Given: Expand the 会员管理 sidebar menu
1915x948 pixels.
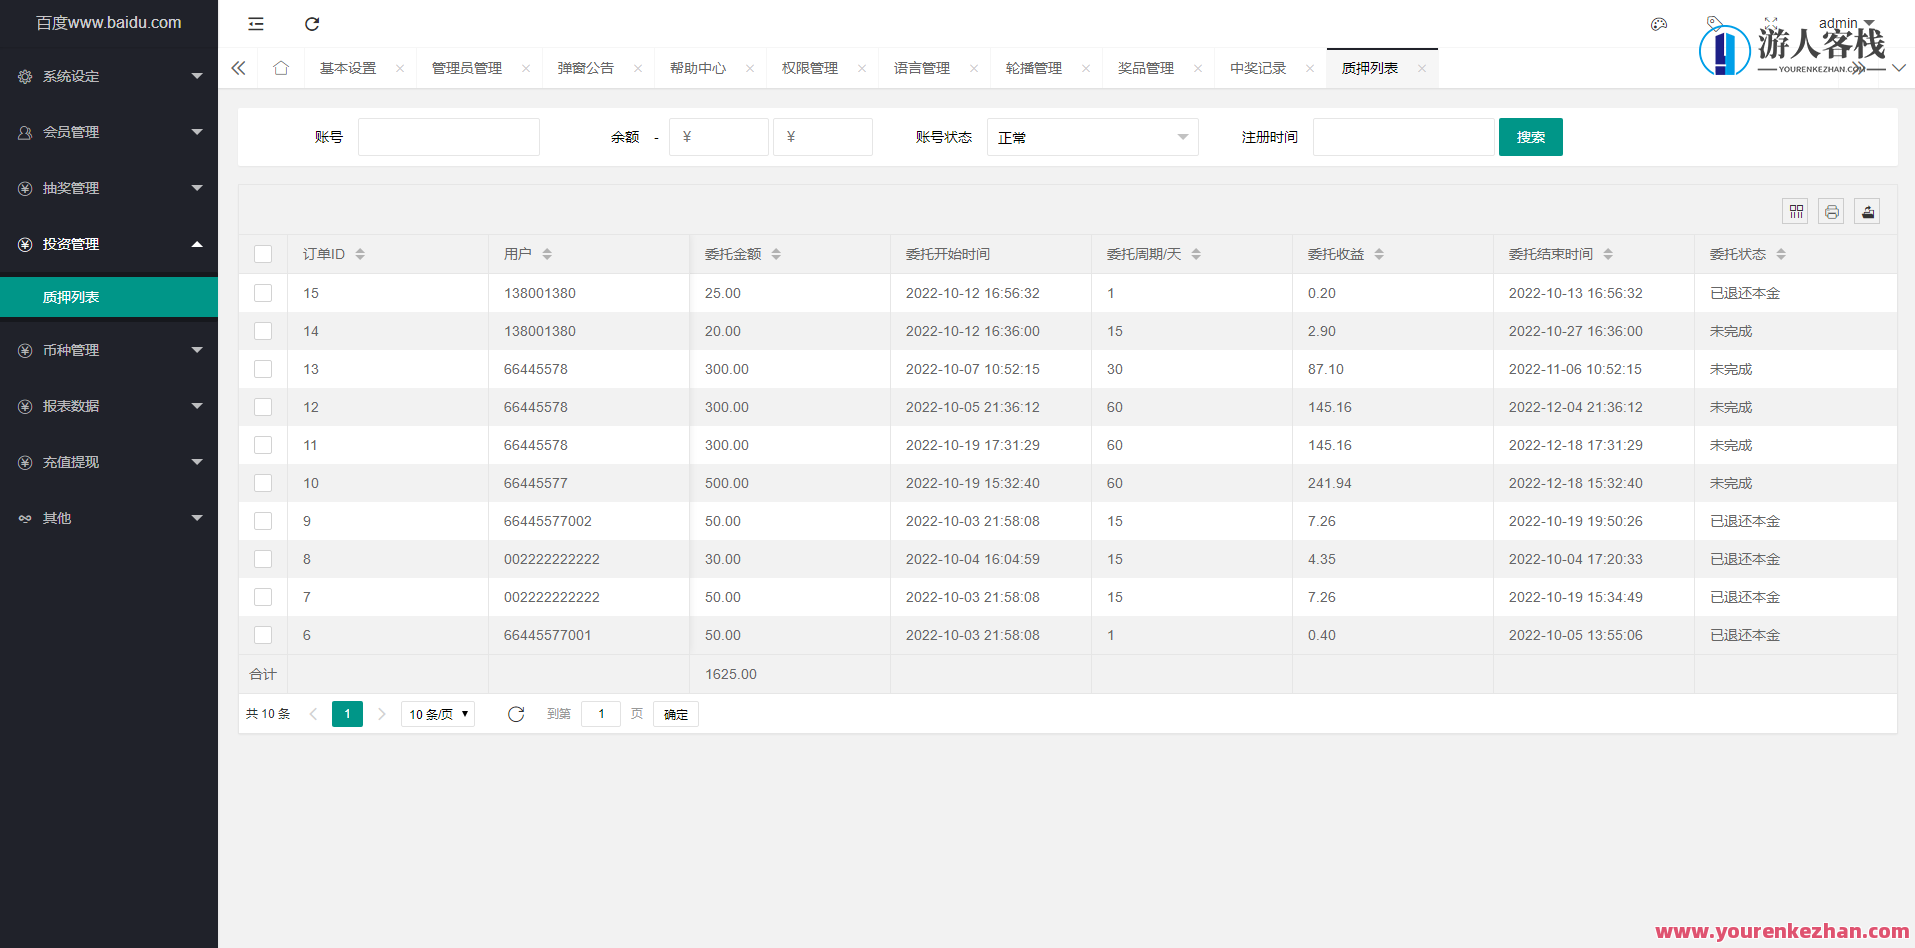Looking at the screenshot, I should click(x=109, y=132).
